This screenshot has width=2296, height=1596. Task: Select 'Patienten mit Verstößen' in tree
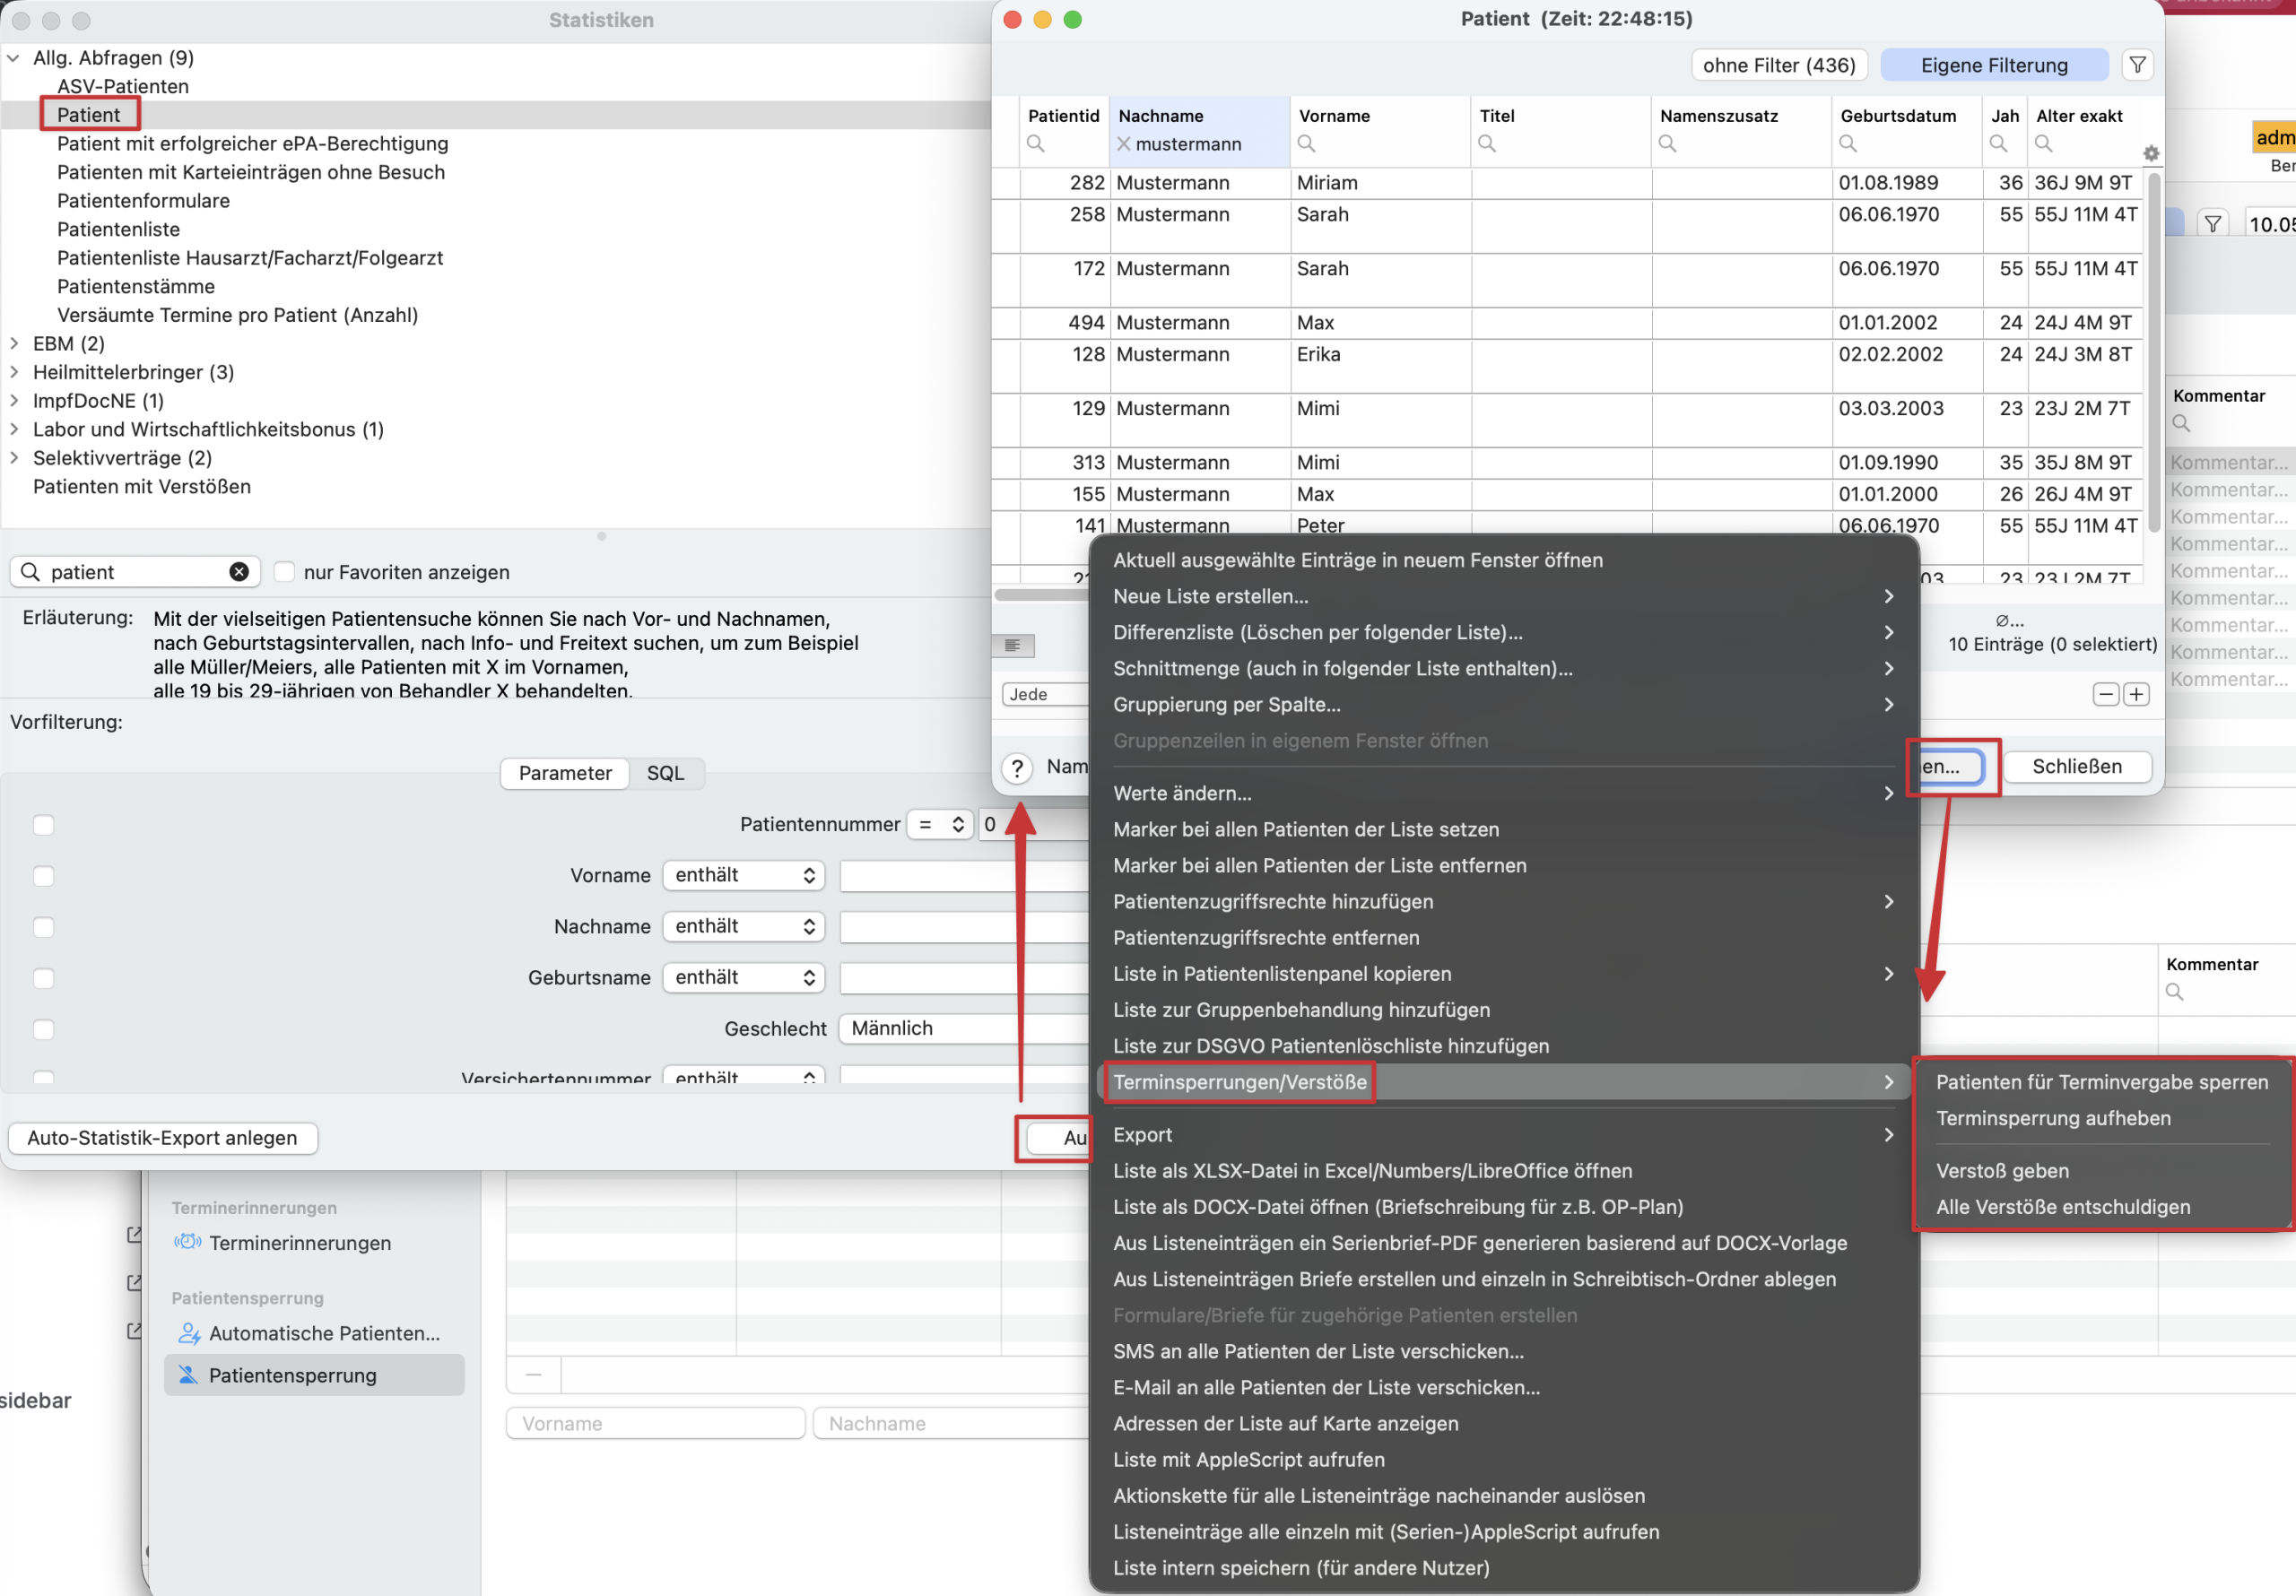(142, 487)
